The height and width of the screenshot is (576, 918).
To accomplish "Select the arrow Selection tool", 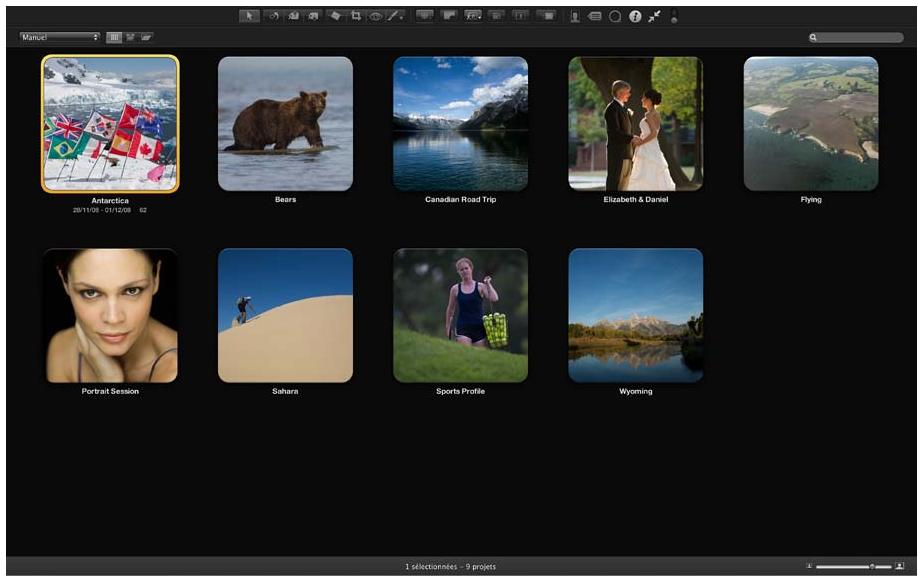I will coord(249,16).
